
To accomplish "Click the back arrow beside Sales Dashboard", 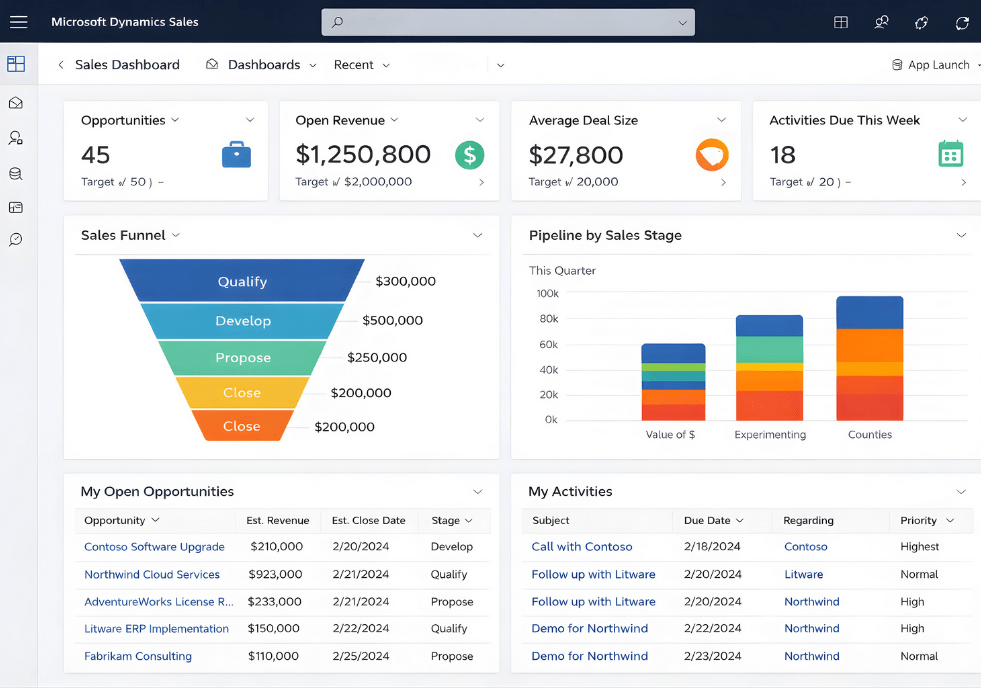I will pyautogui.click(x=61, y=65).
